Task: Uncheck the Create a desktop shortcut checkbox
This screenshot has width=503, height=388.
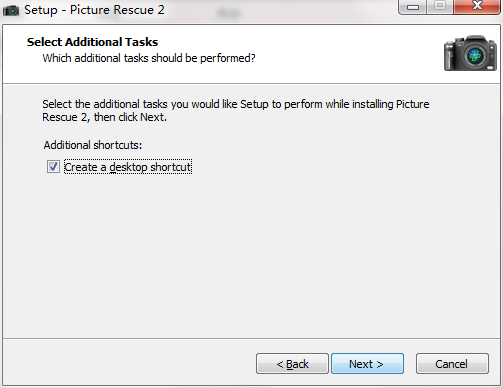Action: click(53, 167)
